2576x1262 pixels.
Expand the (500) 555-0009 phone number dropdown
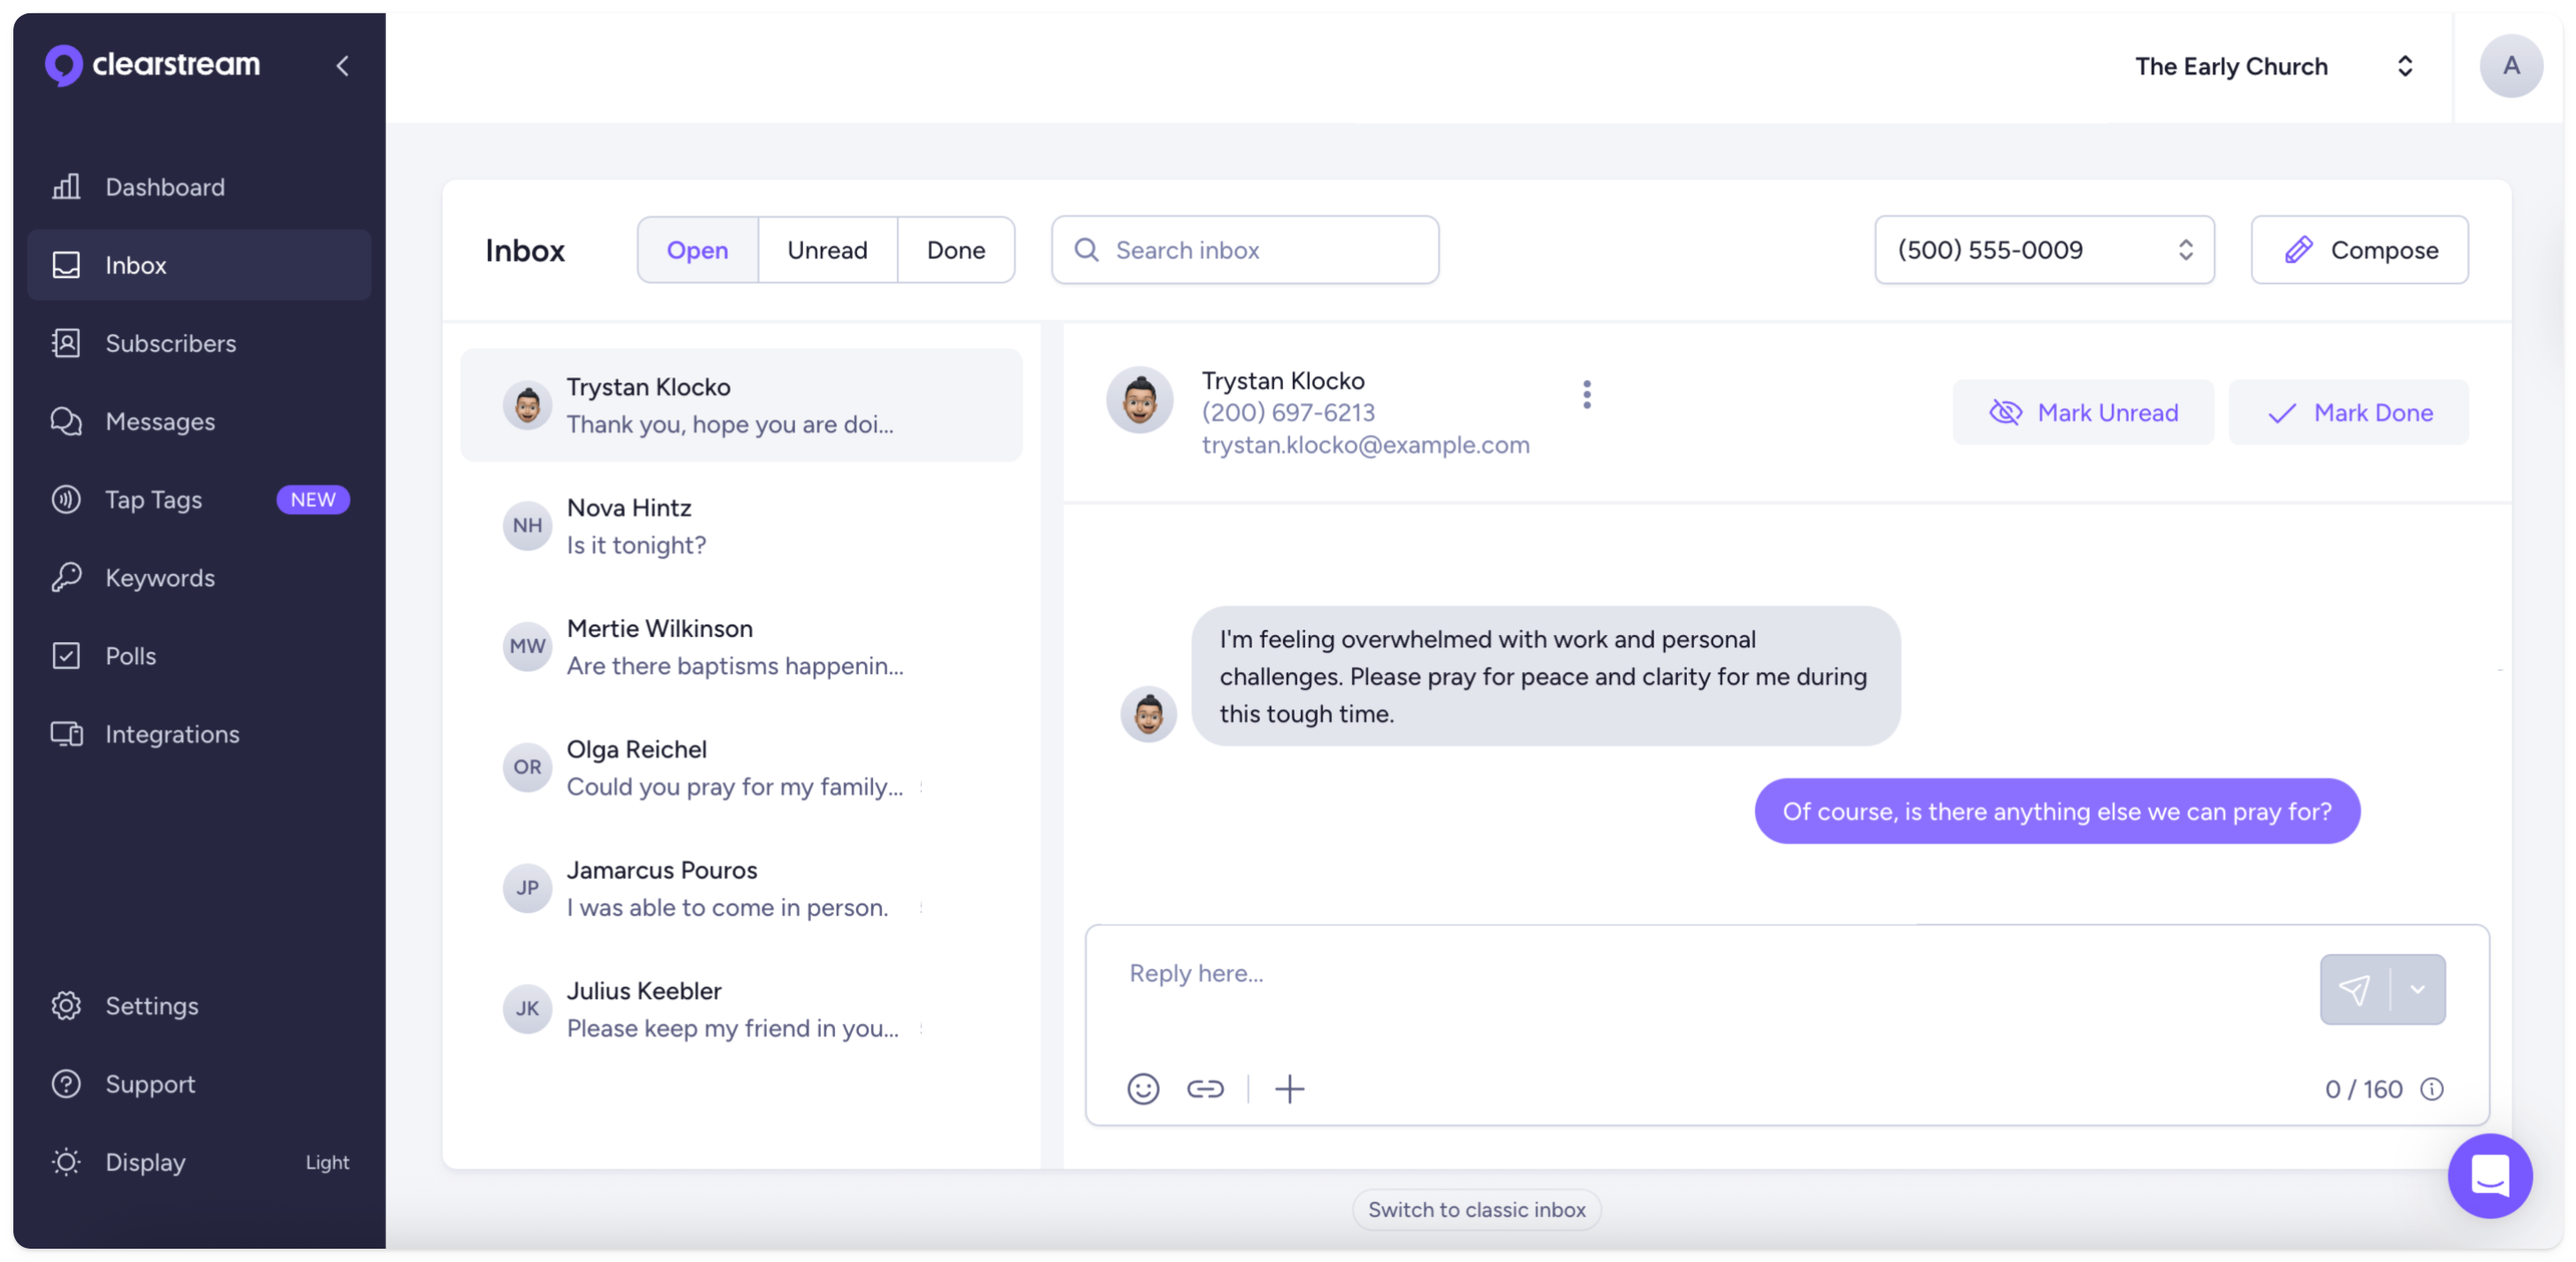coord(2044,250)
